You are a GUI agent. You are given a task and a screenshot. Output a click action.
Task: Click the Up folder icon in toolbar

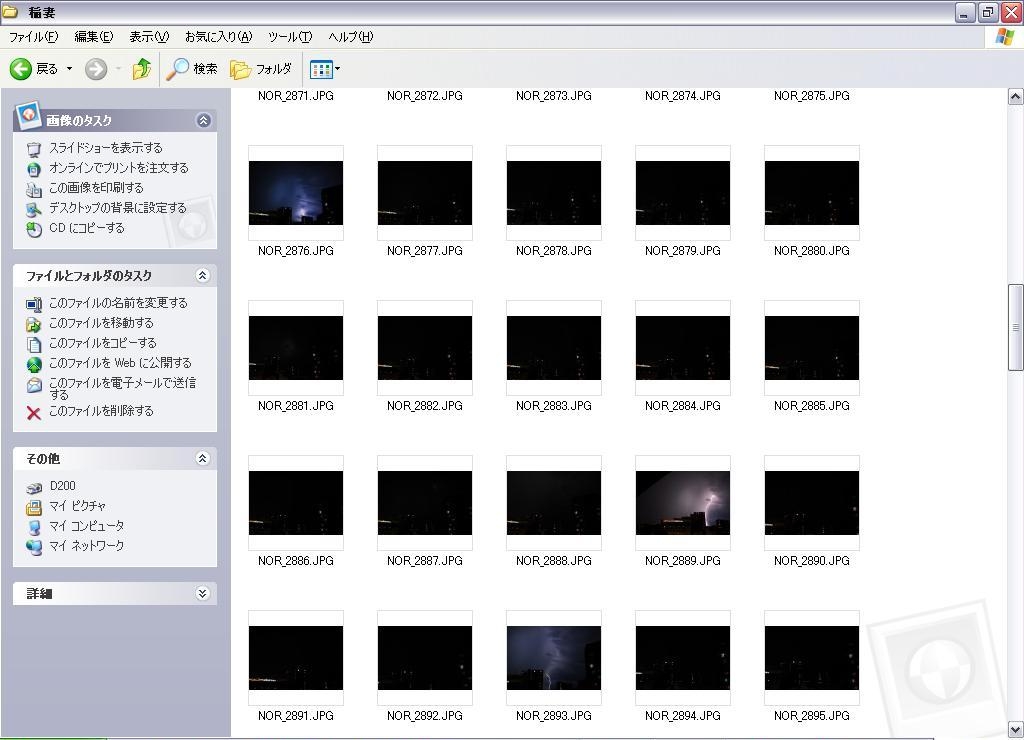pyautogui.click(x=141, y=69)
